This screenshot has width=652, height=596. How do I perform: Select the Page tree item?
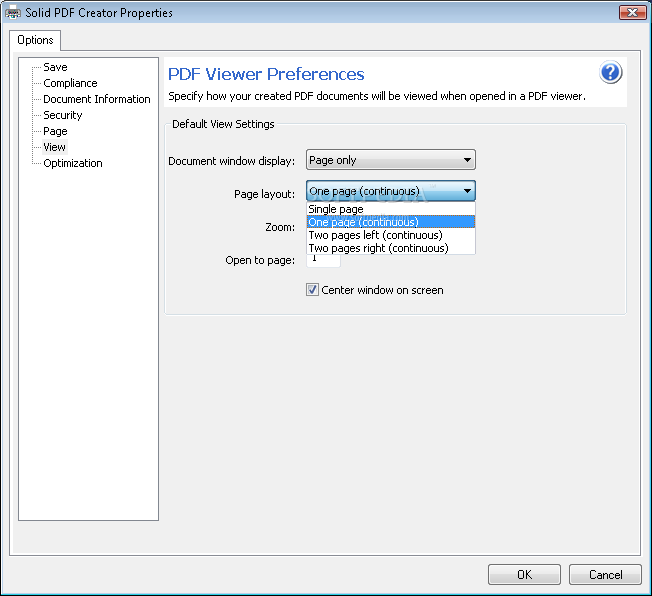[55, 131]
